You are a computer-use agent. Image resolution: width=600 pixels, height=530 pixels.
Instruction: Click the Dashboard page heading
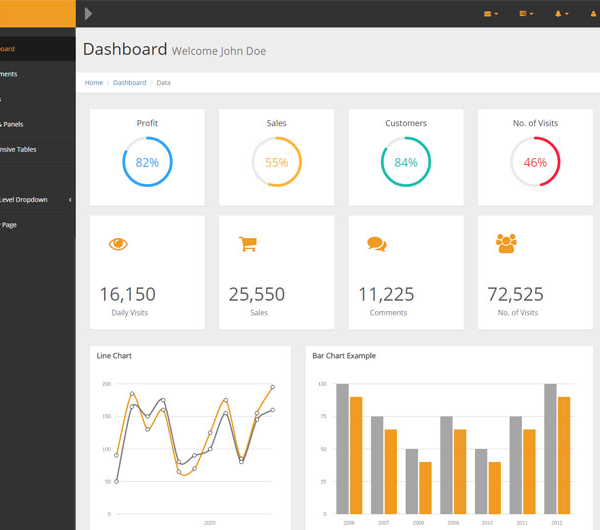(125, 49)
